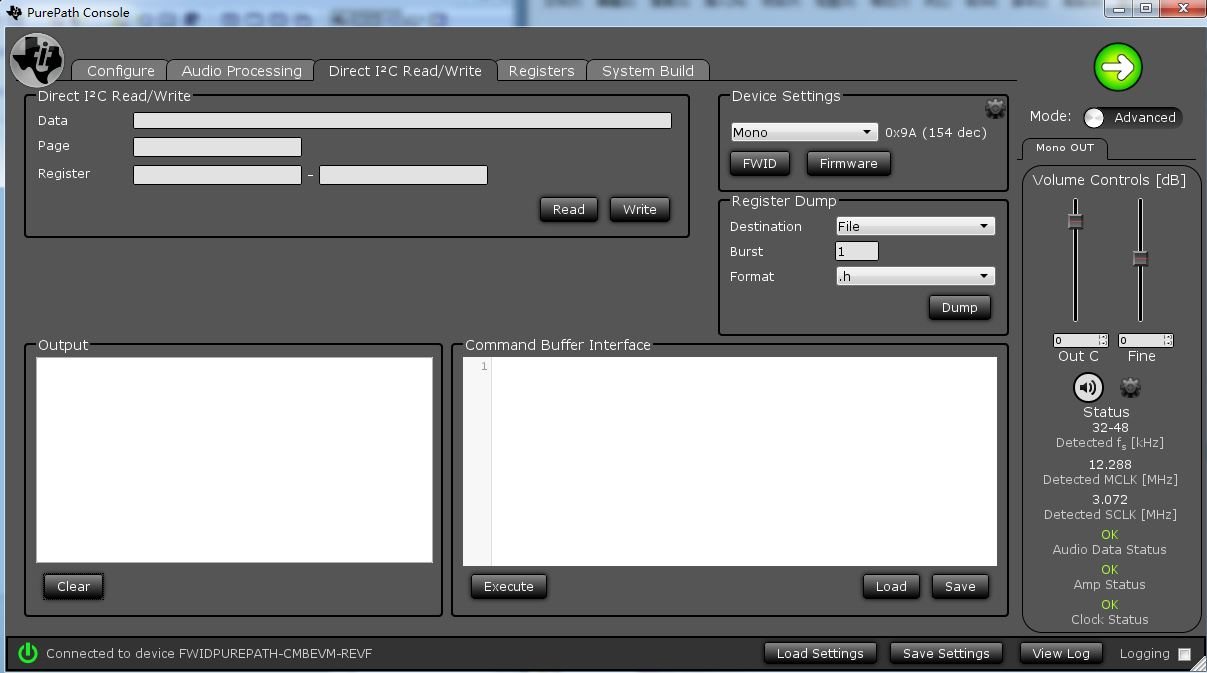Clear the Output panel
This screenshot has height=673, width=1207.
pyautogui.click(x=73, y=586)
